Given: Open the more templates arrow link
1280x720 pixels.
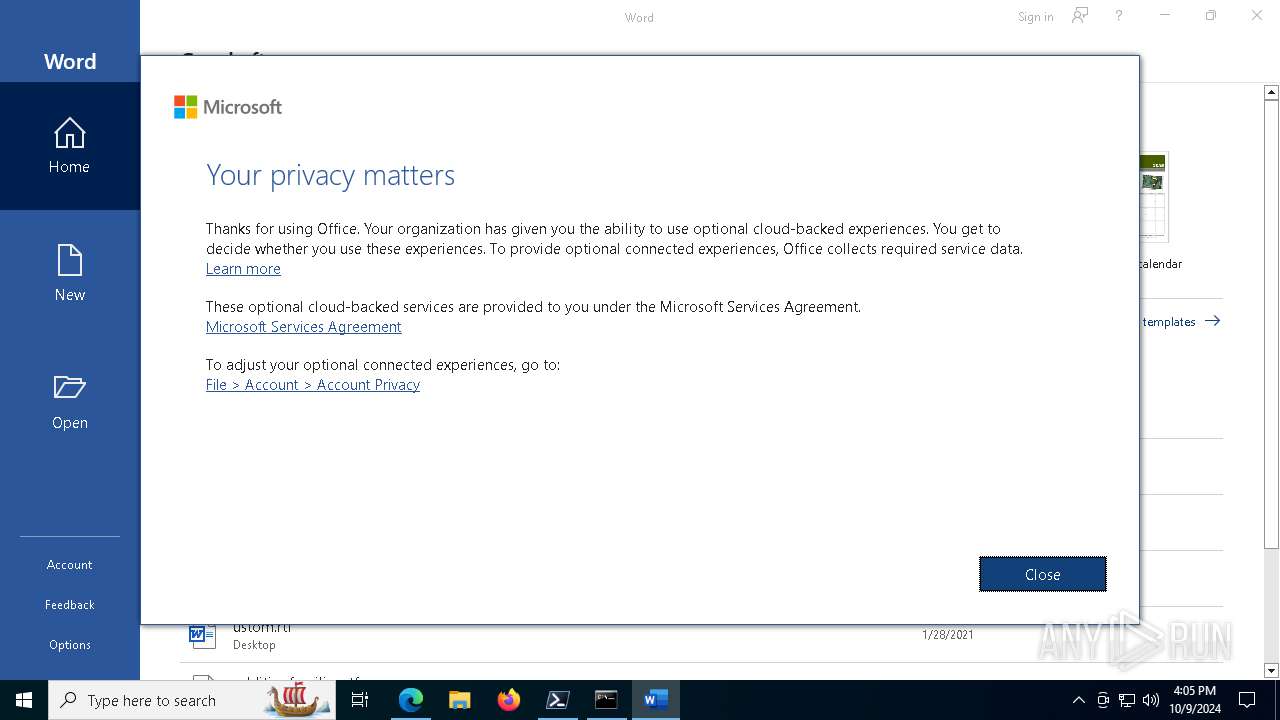Looking at the screenshot, I should (x=1182, y=321).
